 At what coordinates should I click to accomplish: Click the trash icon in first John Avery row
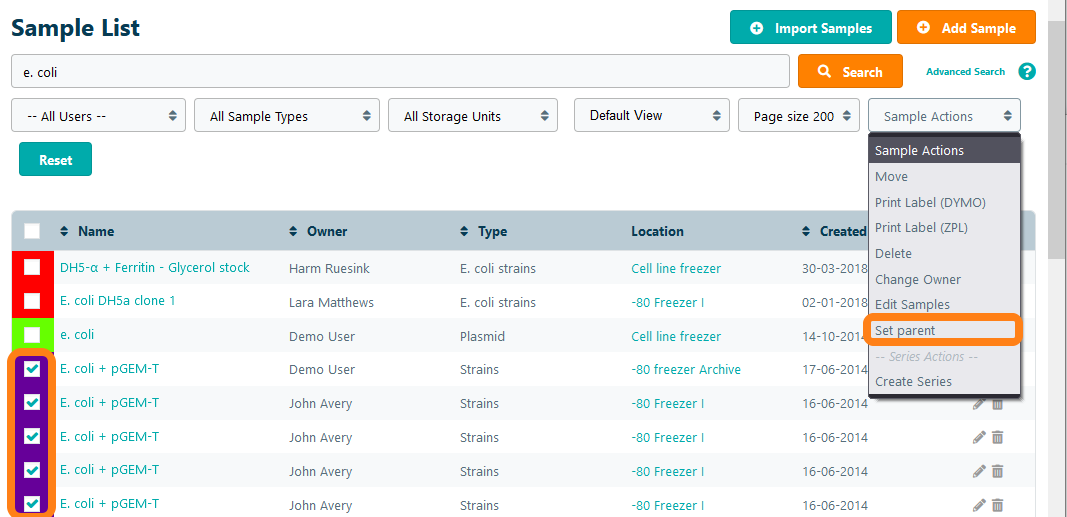tap(997, 404)
